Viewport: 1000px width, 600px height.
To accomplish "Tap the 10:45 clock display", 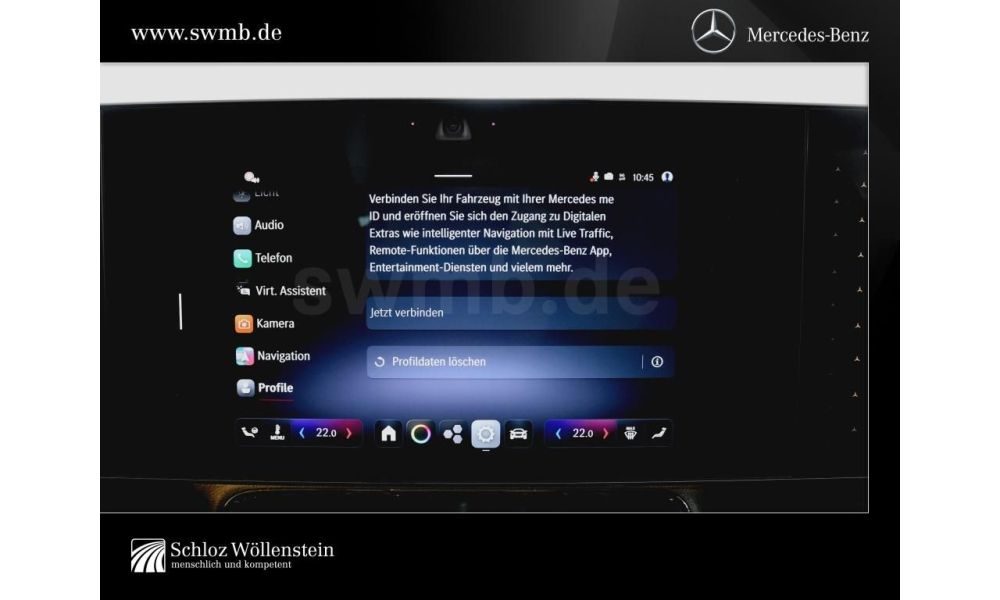I will point(643,177).
